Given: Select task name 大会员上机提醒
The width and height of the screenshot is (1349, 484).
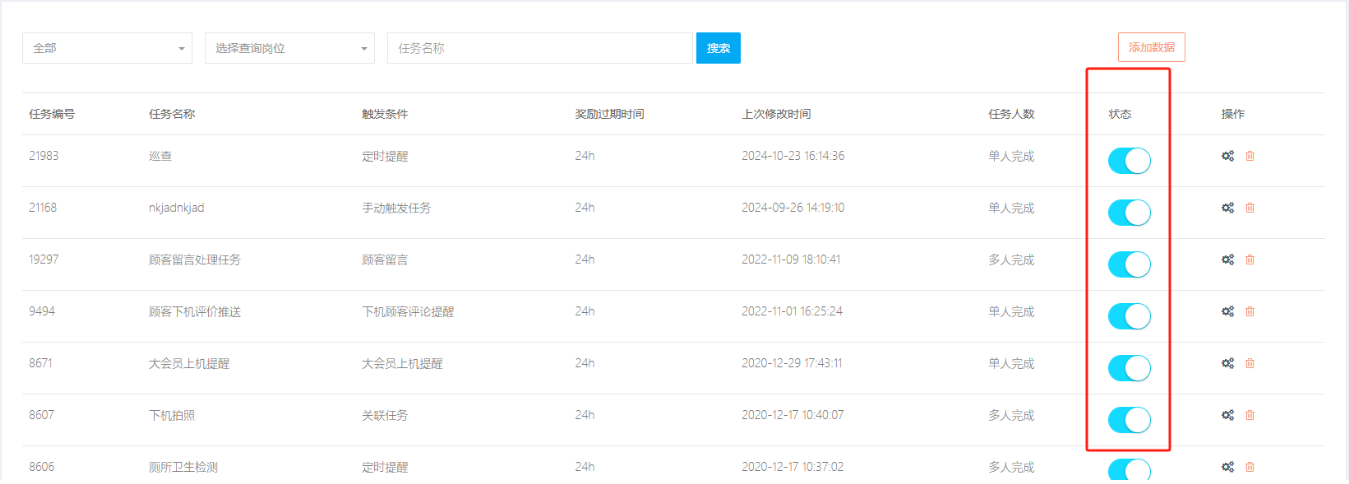Looking at the screenshot, I should point(189,364).
